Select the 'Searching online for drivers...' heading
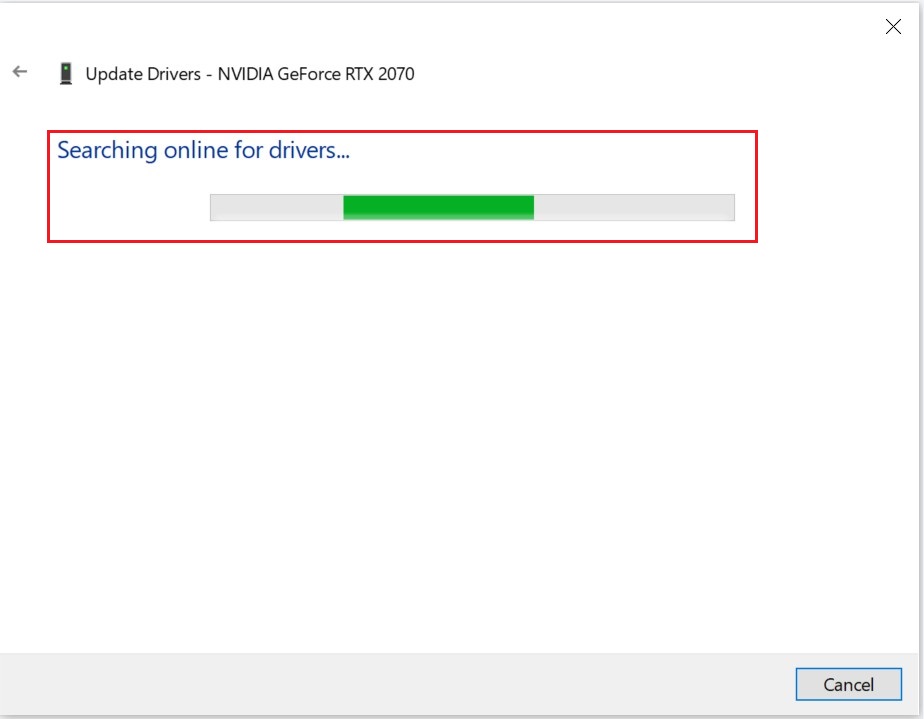The height and width of the screenshot is (719, 924). click(203, 150)
